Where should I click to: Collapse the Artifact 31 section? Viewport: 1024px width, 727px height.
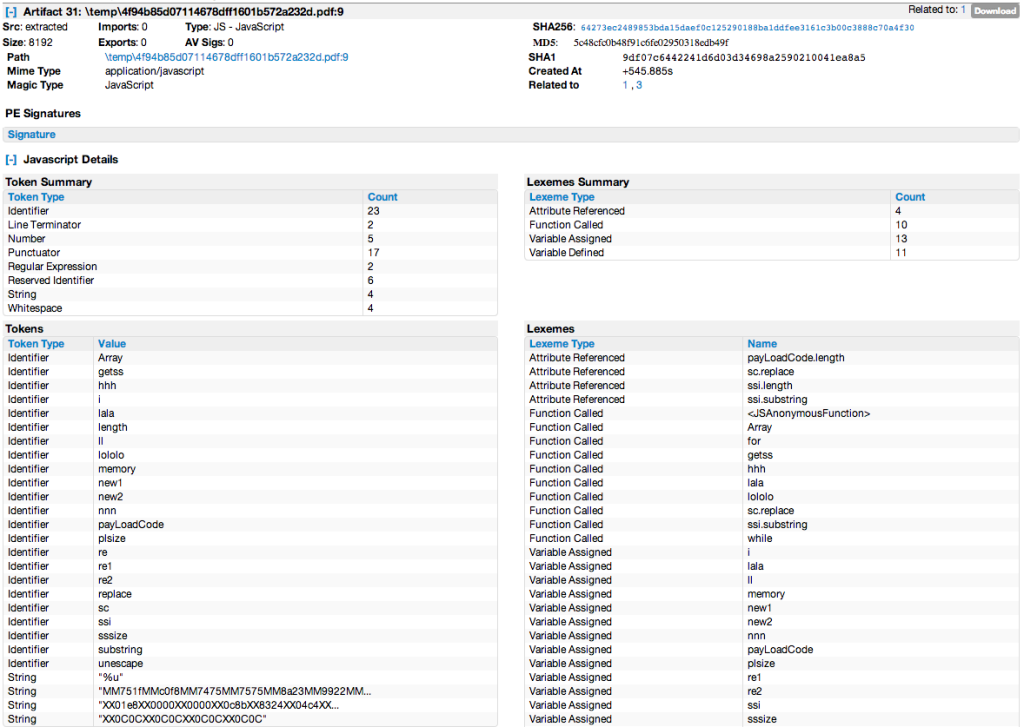point(11,11)
